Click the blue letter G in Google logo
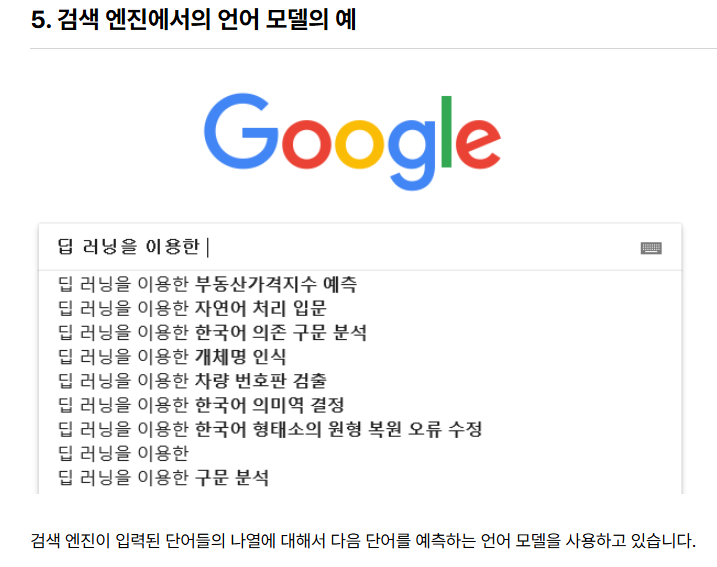This screenshot has height=567, width=717. click(x=241, y=131)
